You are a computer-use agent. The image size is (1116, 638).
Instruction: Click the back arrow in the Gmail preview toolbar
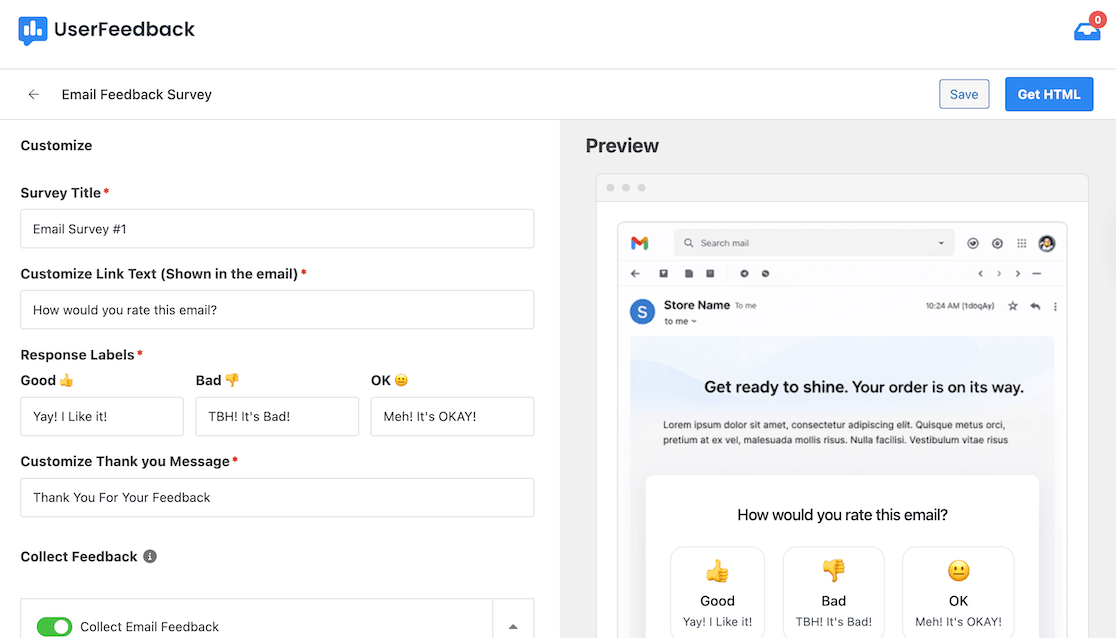(x=635, y=273)
